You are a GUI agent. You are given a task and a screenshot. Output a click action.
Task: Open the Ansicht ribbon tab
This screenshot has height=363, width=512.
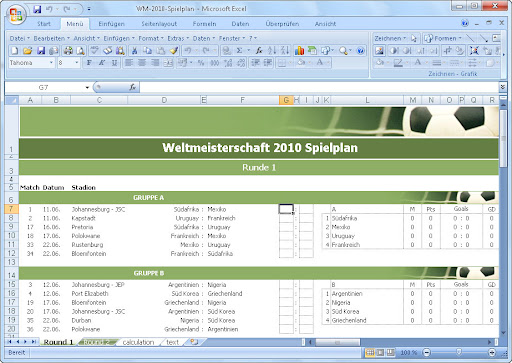click(x=325, y=24)
